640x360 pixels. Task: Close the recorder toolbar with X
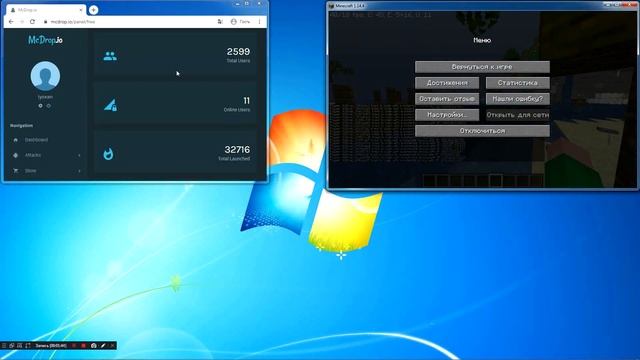[113, 346]
